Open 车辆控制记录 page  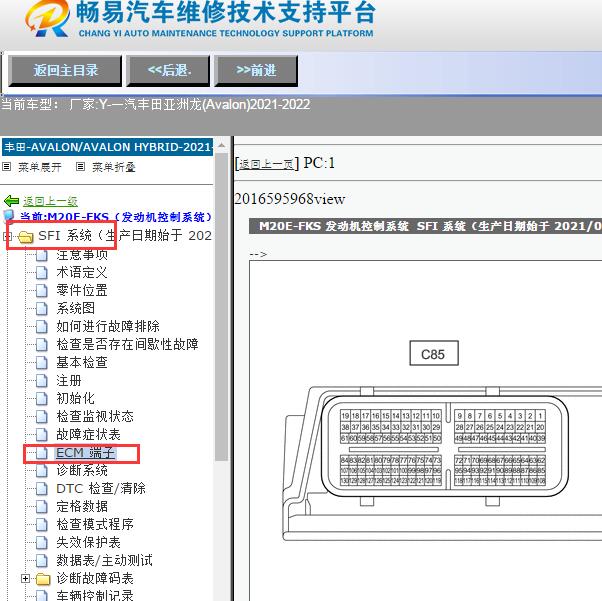coord(95,596)
